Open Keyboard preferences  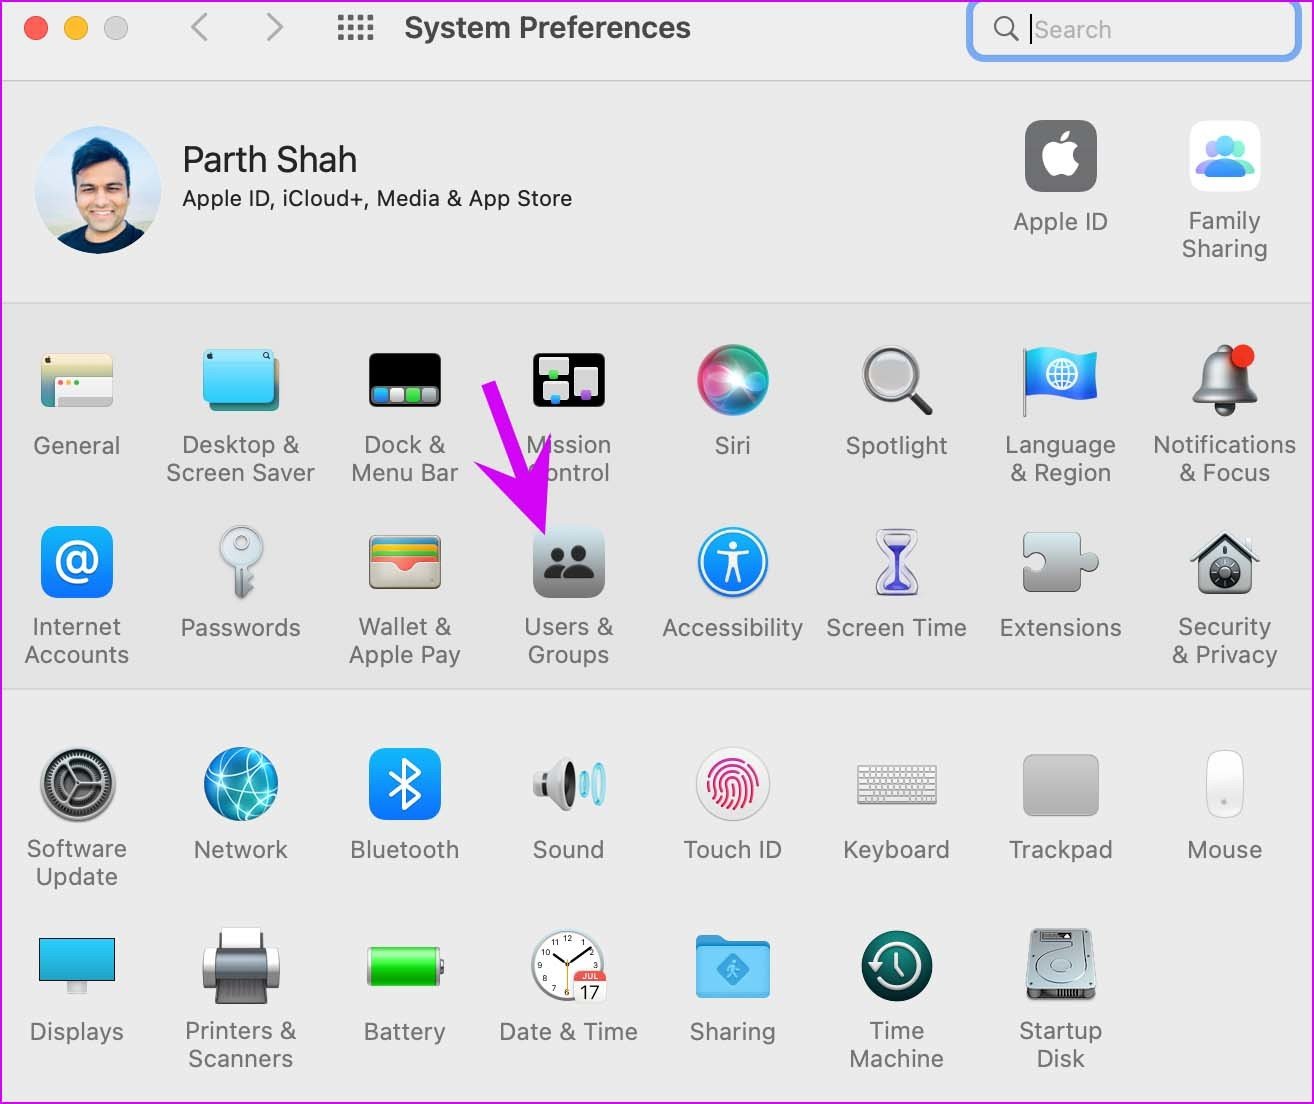pos(896,785)
